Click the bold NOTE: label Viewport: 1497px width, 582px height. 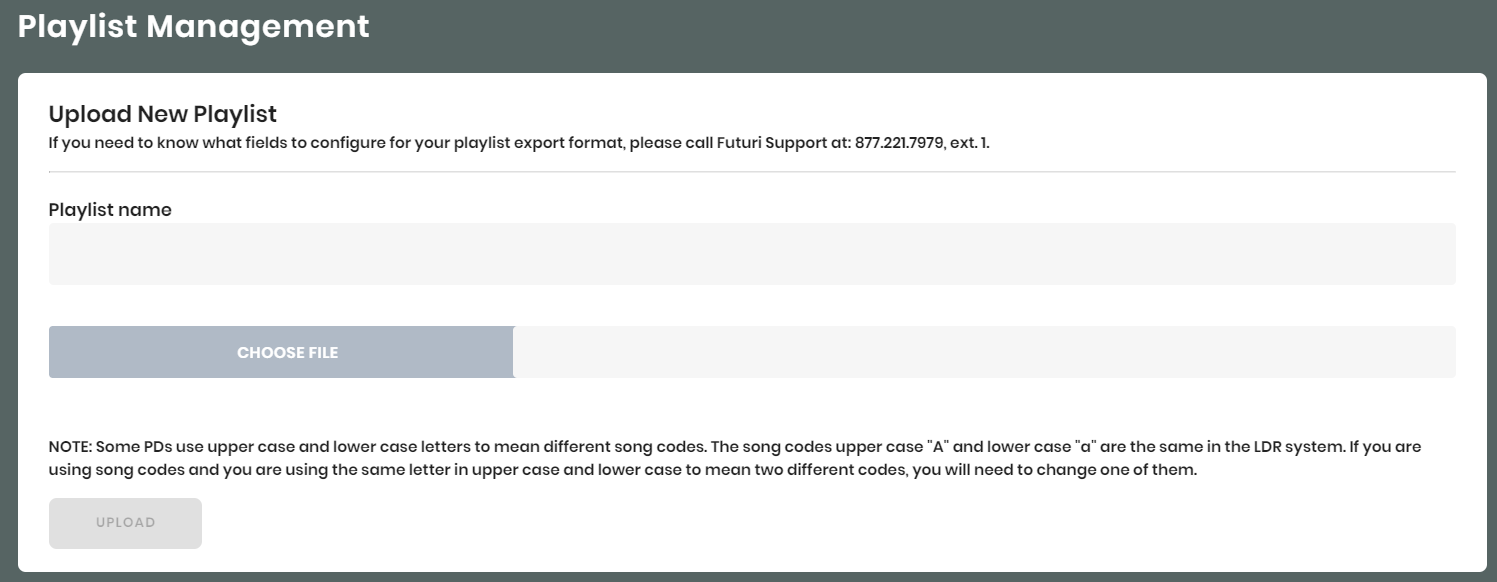(x=70, y=447)
